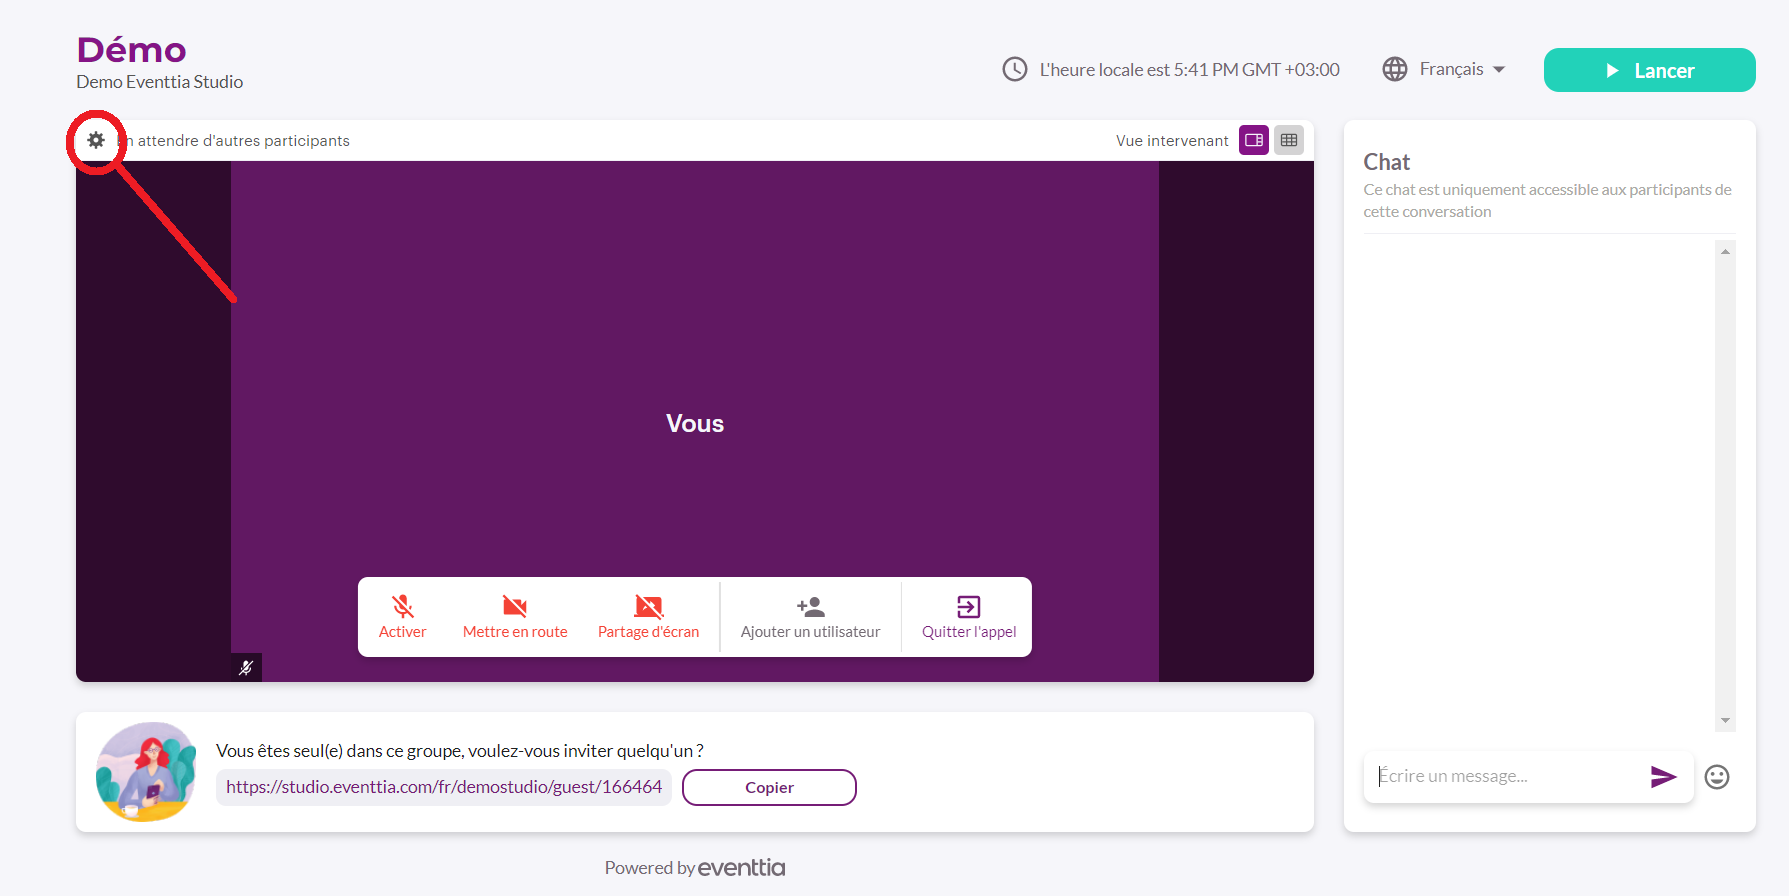Click the chat scrollbar down arrow
The width and height of the screenshot is (1789, 896).
tap(1725, 721)
